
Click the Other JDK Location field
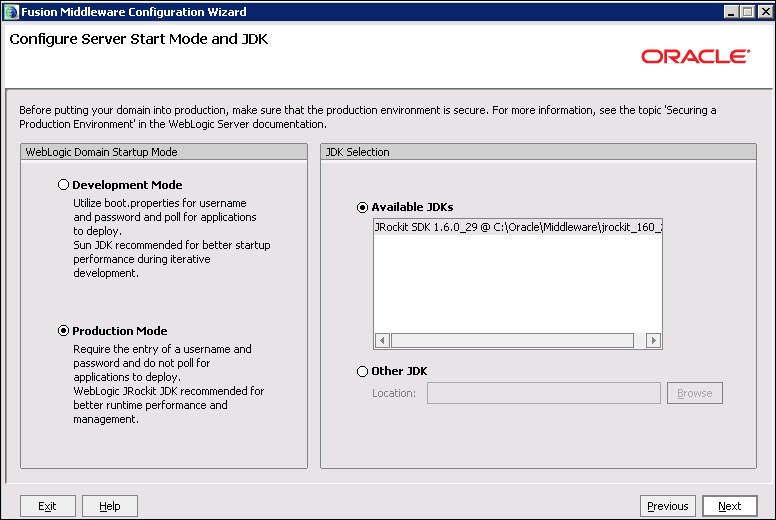[x=543, y=393]
